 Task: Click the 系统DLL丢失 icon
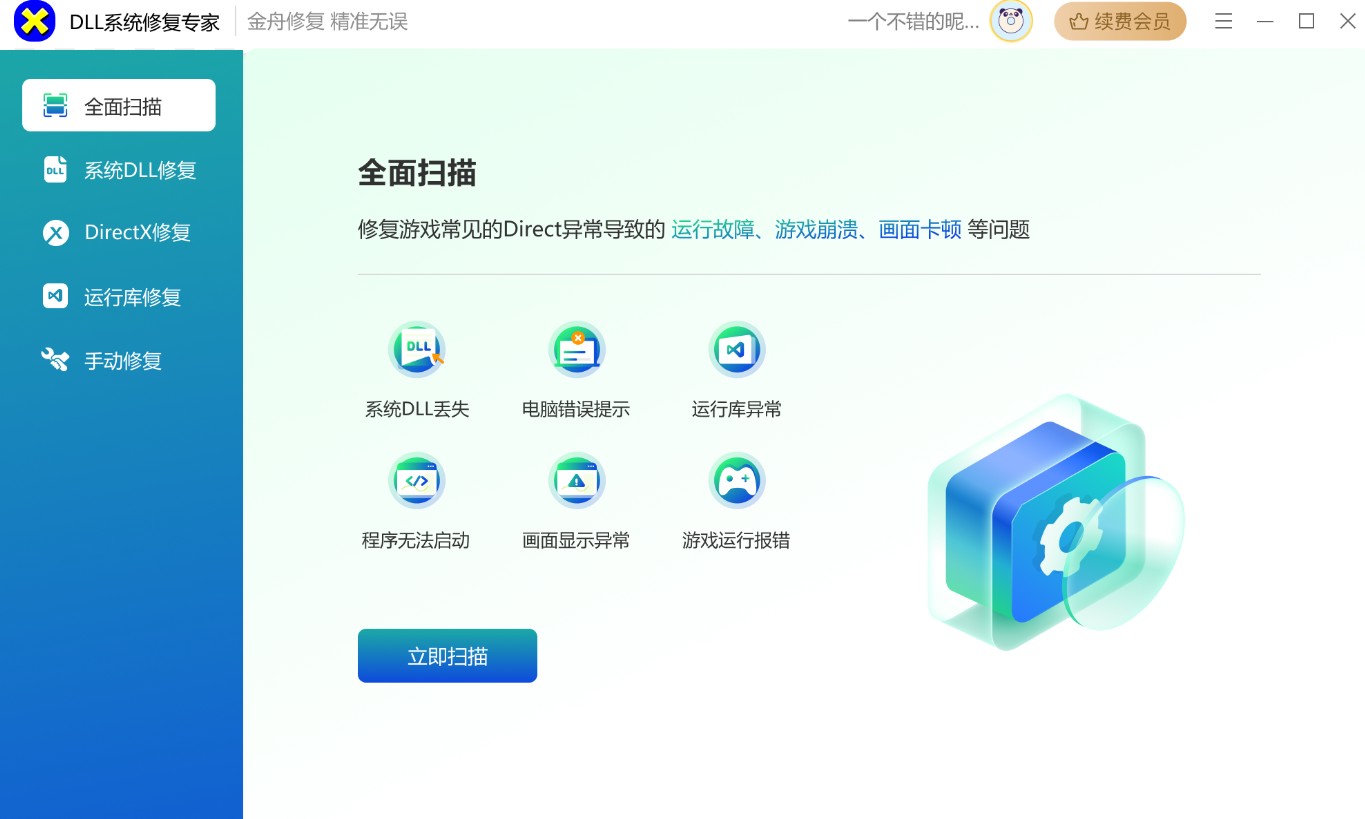tap(417, 350)
